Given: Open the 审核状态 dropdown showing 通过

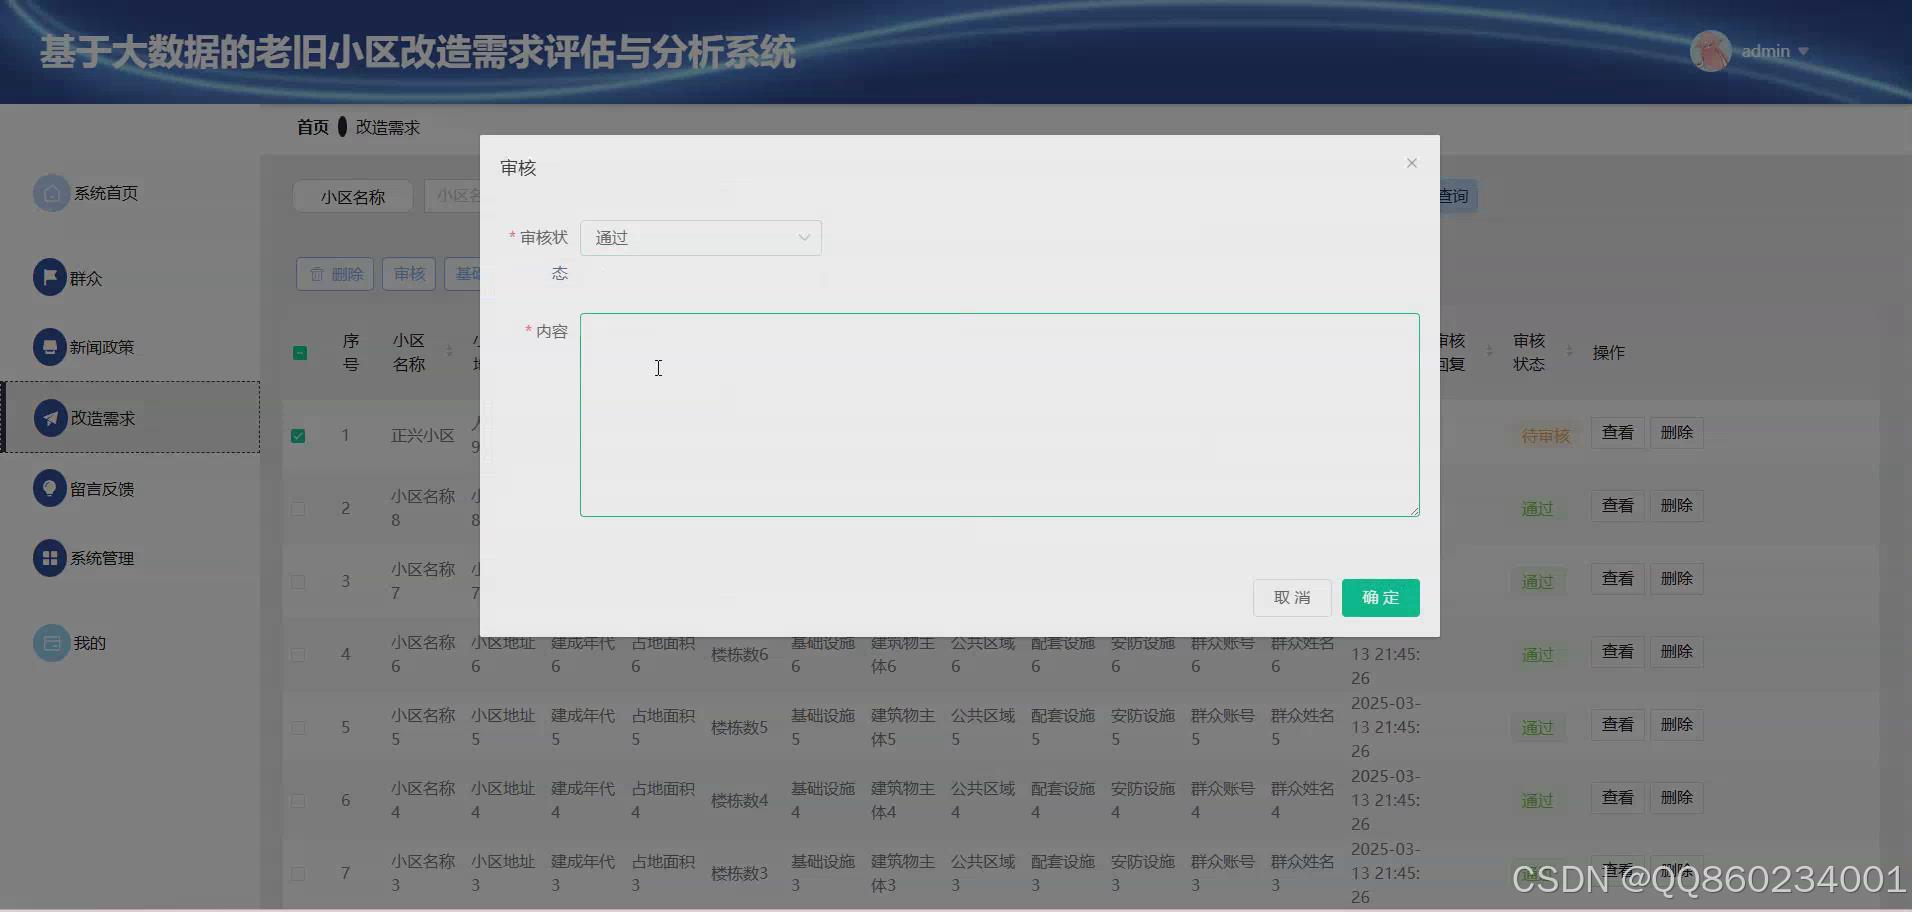Looking at the screenshot, I should 701,238.
